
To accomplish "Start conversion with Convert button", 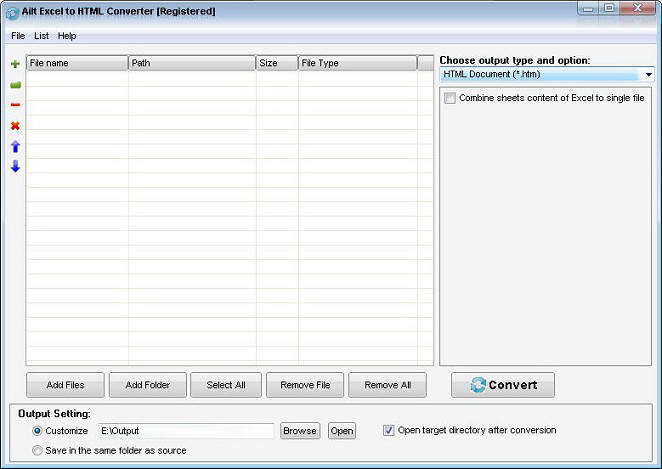I will [x=503, y=385].
